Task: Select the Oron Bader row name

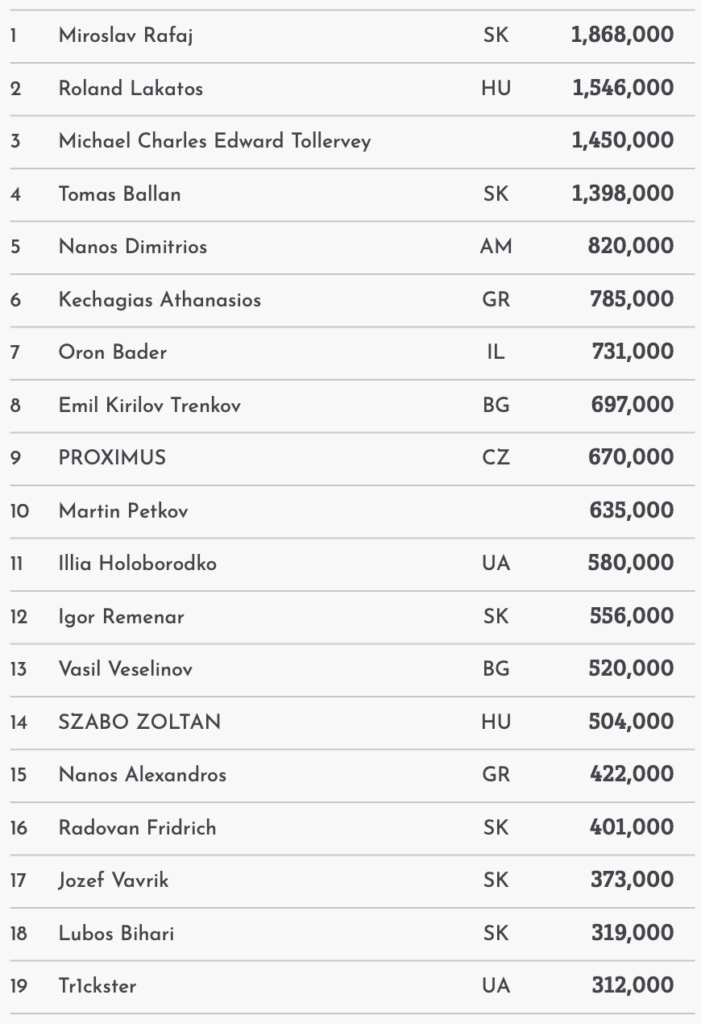Action: click(113, 353)
